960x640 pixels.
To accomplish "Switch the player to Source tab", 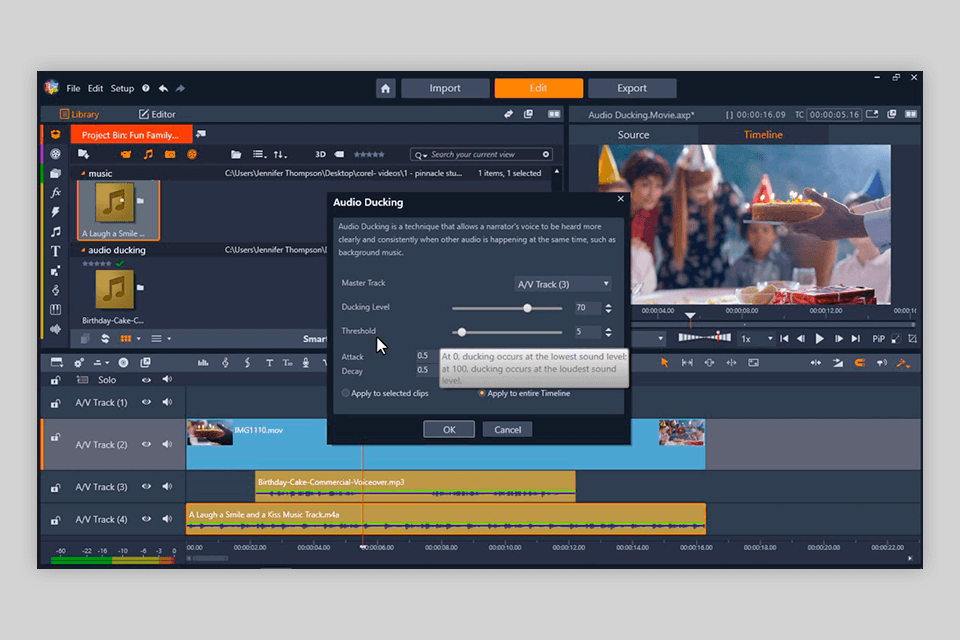I will click(x=633, y=135).
